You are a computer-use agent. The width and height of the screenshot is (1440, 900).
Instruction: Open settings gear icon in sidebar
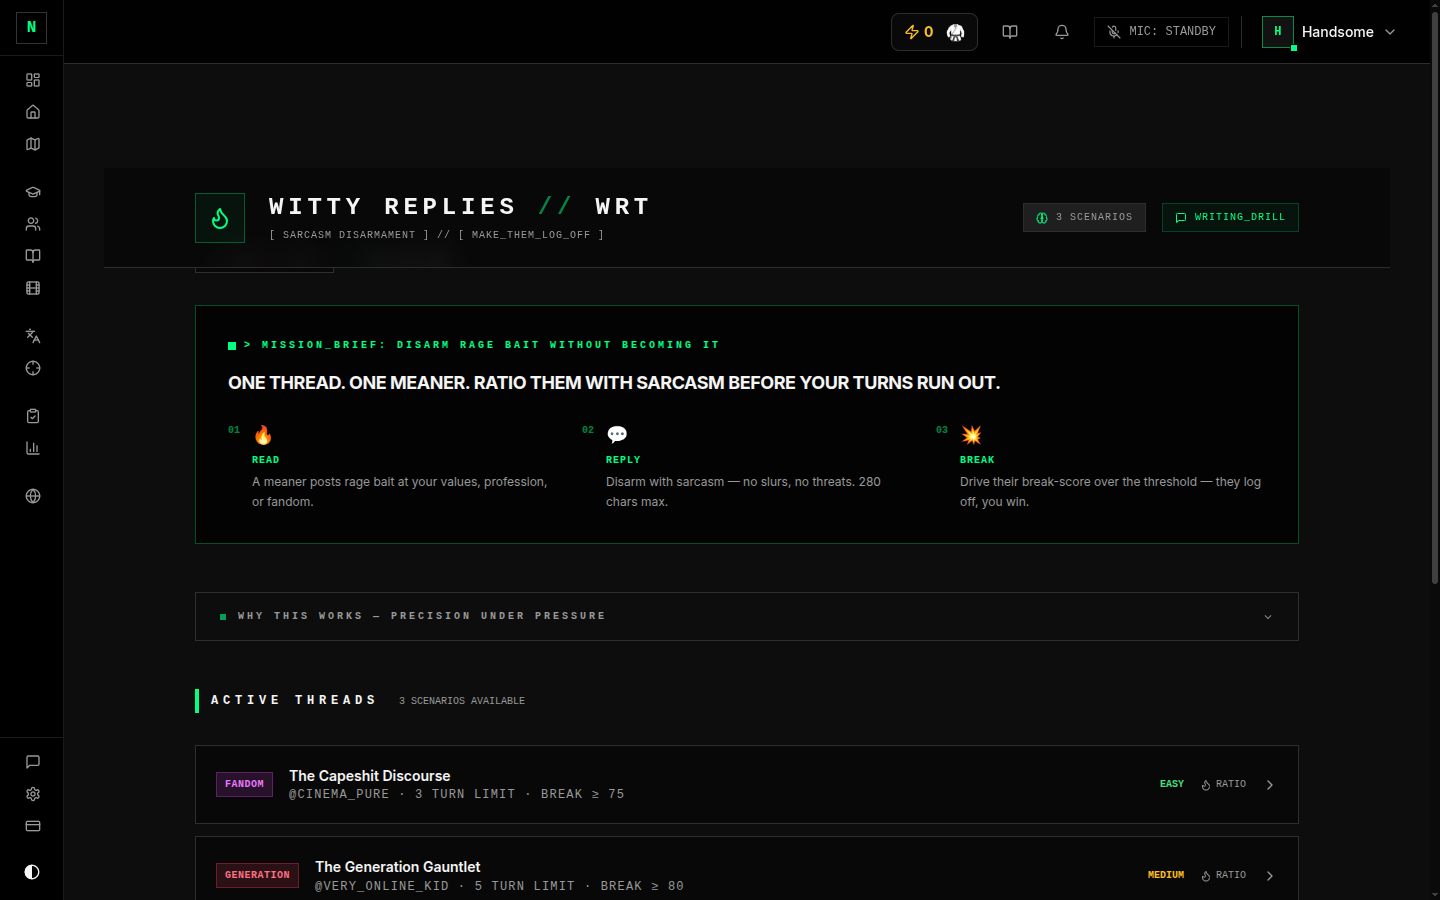tap(33, 794)
